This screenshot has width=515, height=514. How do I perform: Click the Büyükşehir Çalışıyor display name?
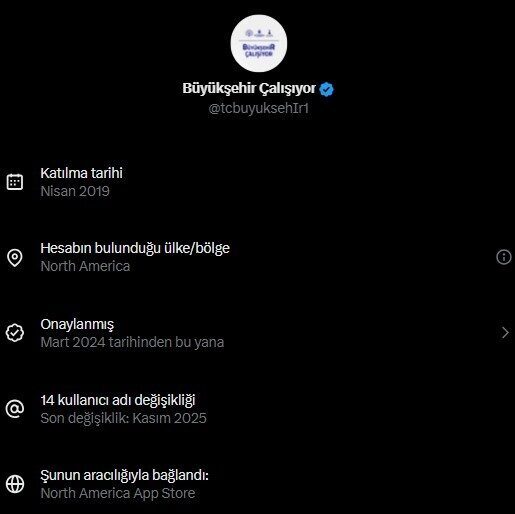tap(249, 88)
